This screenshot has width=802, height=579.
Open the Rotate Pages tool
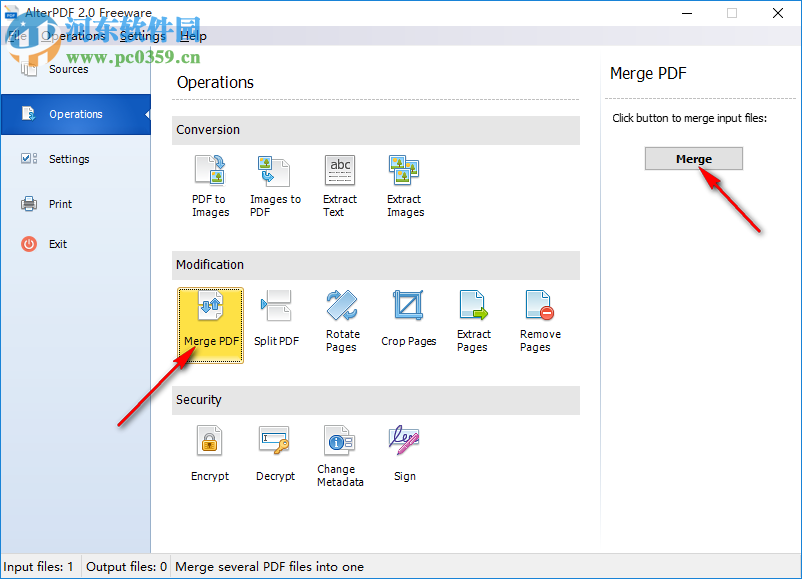tap(342, 321)
